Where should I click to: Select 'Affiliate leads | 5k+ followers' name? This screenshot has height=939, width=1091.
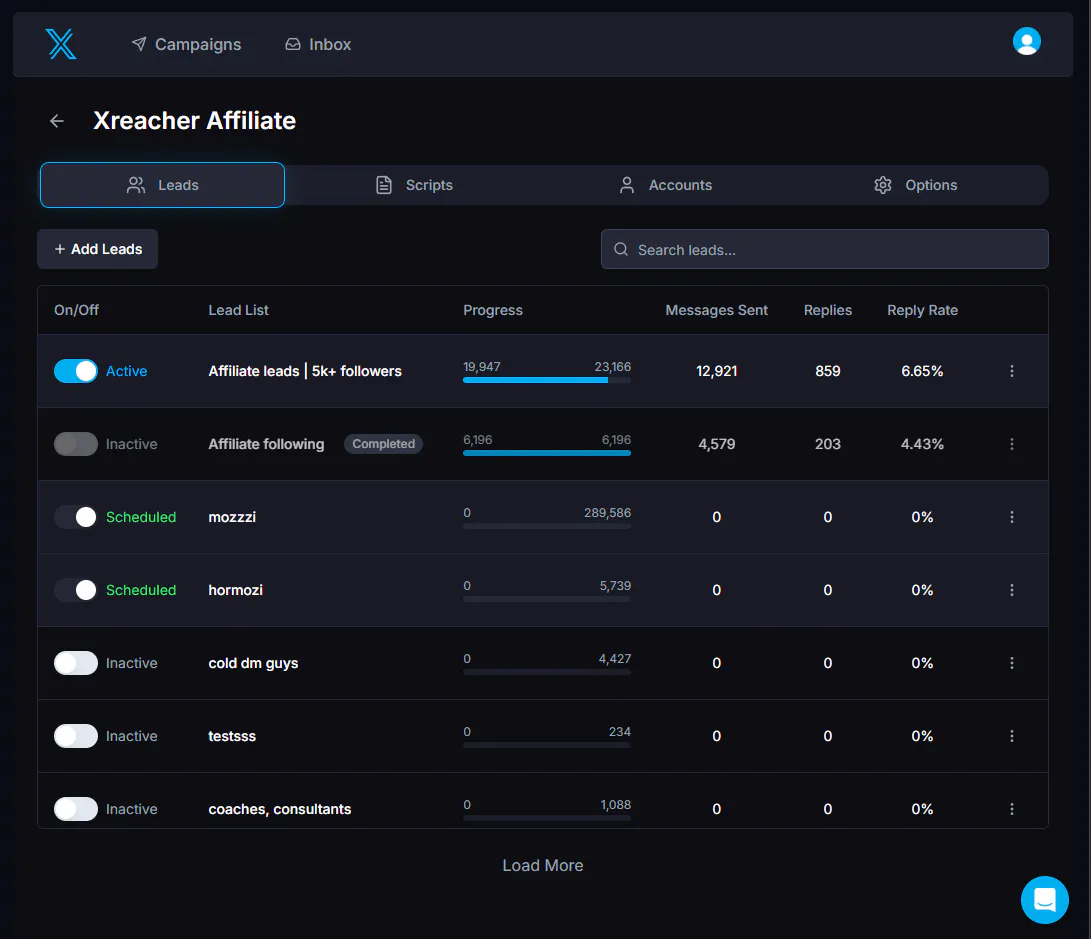pyautogui.click(x=305, y=371)
